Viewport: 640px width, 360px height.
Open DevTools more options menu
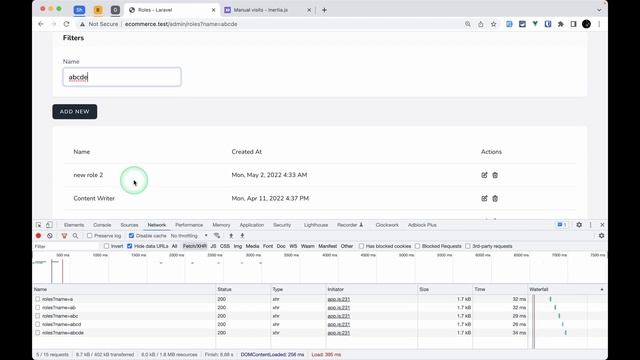(591, 225)
